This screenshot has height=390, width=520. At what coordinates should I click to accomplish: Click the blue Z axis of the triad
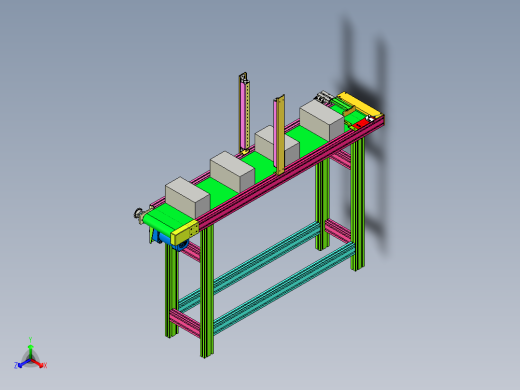[21, 364]
